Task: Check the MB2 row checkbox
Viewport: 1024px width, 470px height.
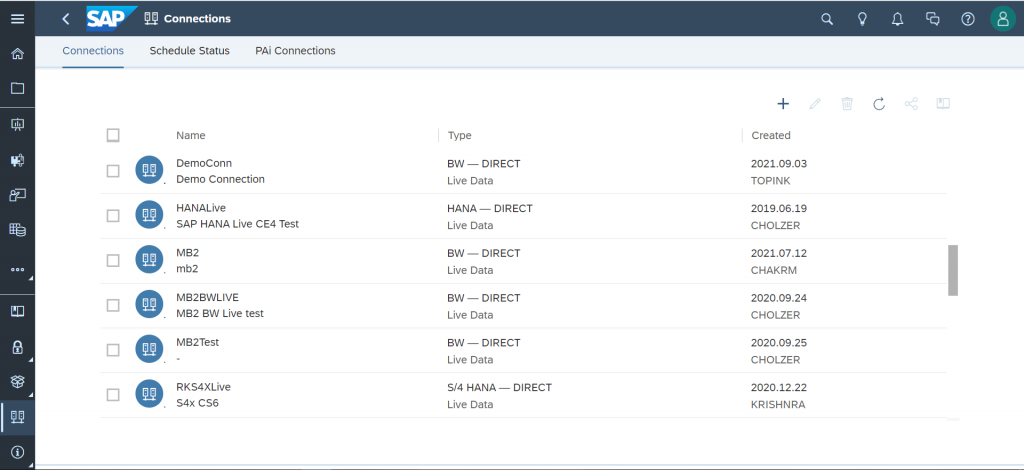Action: click(113, 260)
